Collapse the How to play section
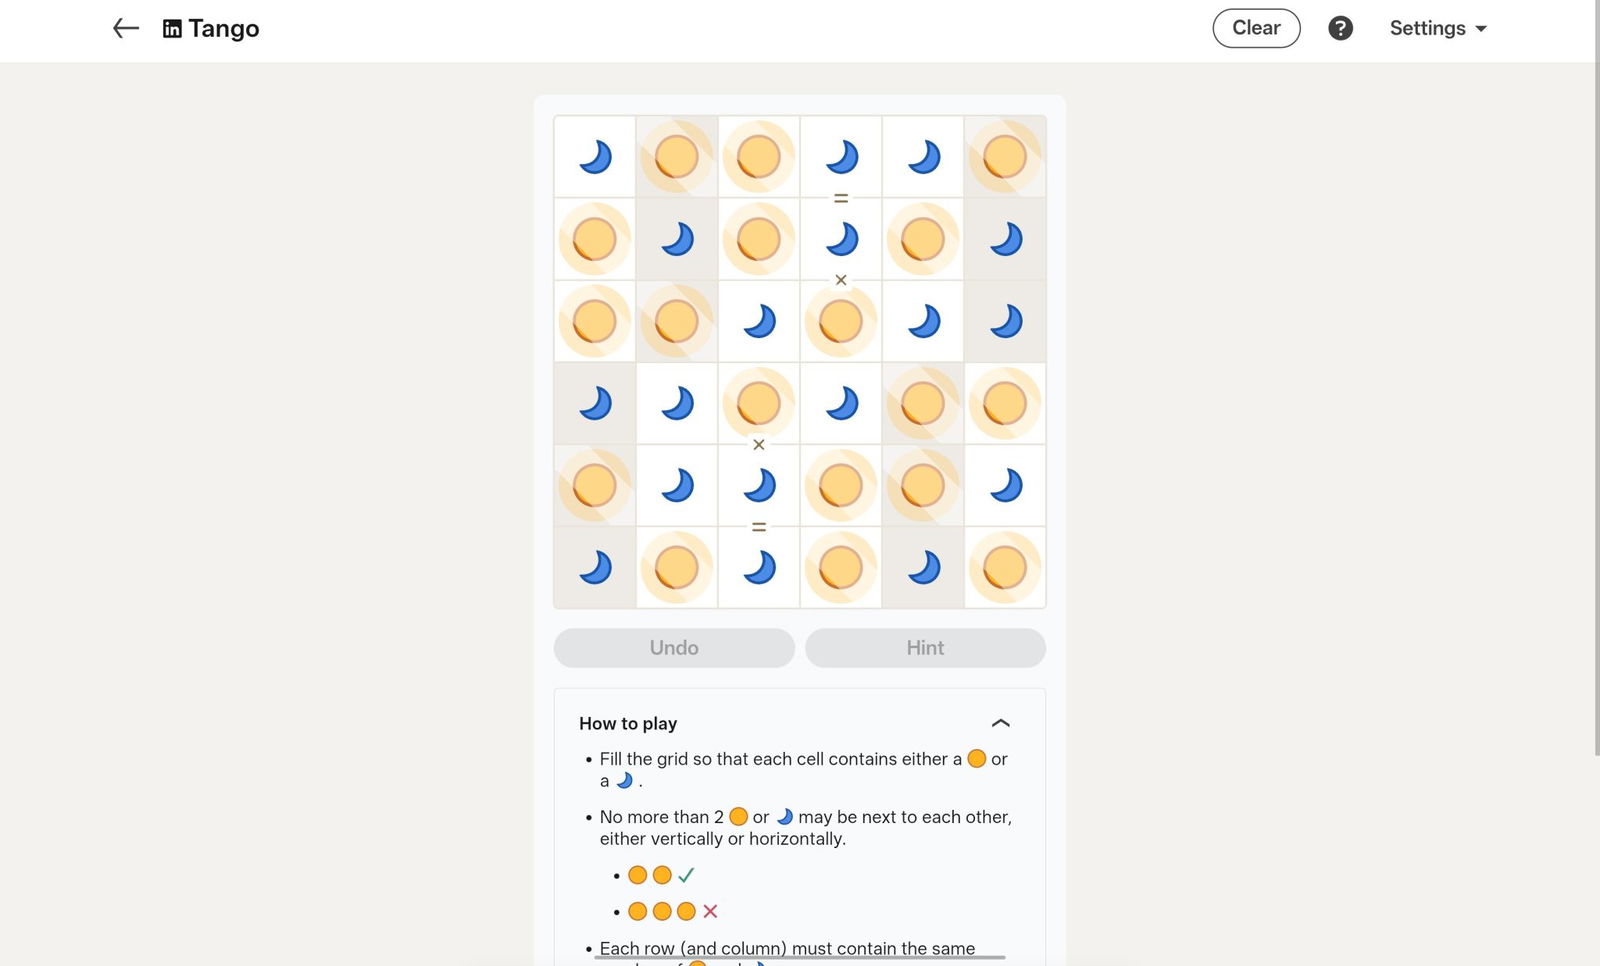 [1000, 723]
